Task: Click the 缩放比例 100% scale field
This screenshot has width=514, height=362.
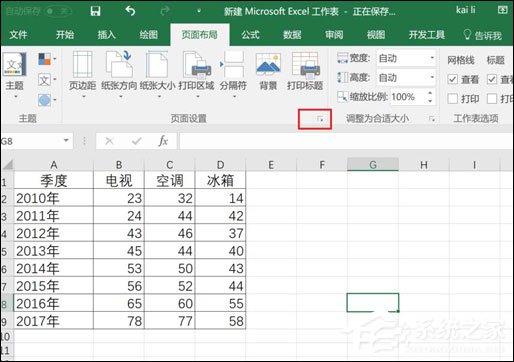Action: tap(408, 97)
